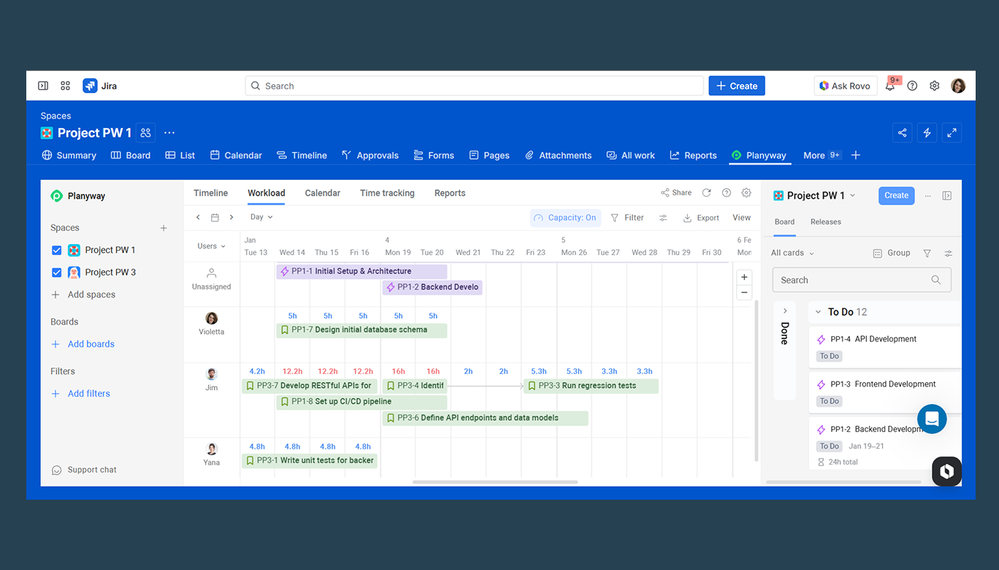Viewport: 999px width, 570px height.
Task: Open the Planyway Reports tab
Action: tap(450, 193)
